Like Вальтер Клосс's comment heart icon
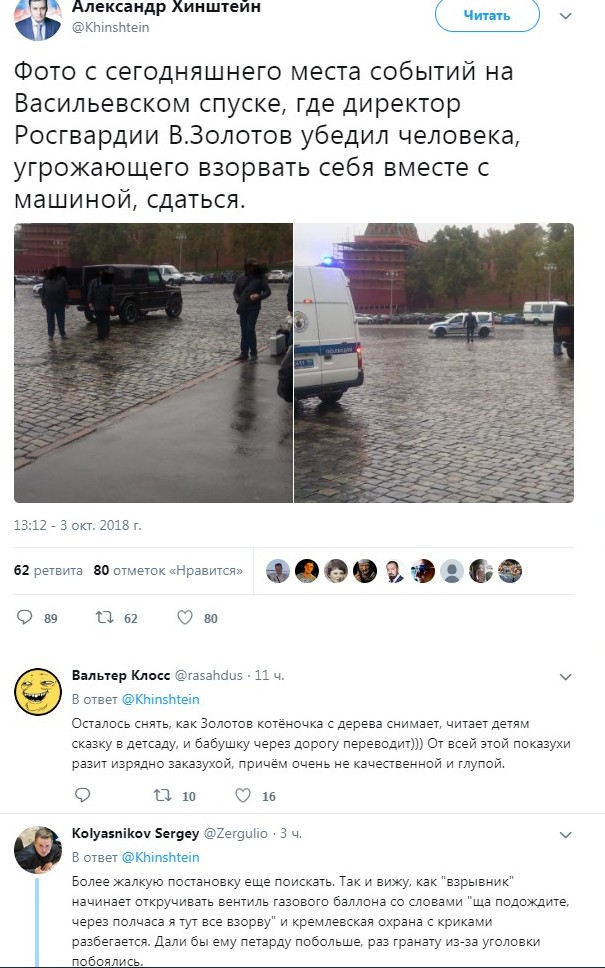 point(243,795)
